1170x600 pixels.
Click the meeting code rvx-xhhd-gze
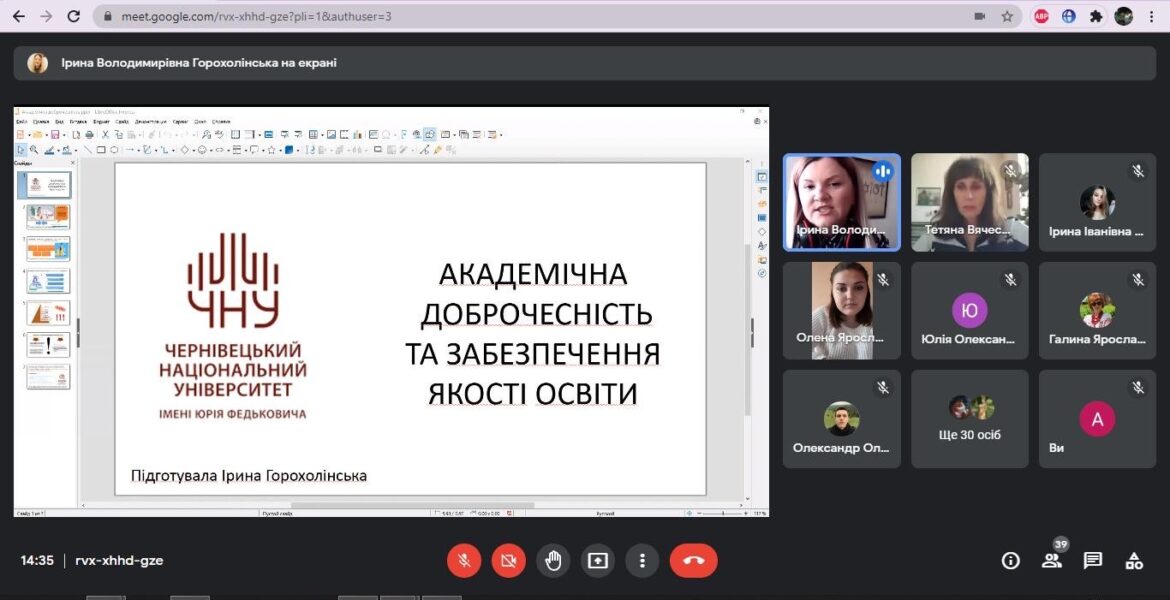119,560
